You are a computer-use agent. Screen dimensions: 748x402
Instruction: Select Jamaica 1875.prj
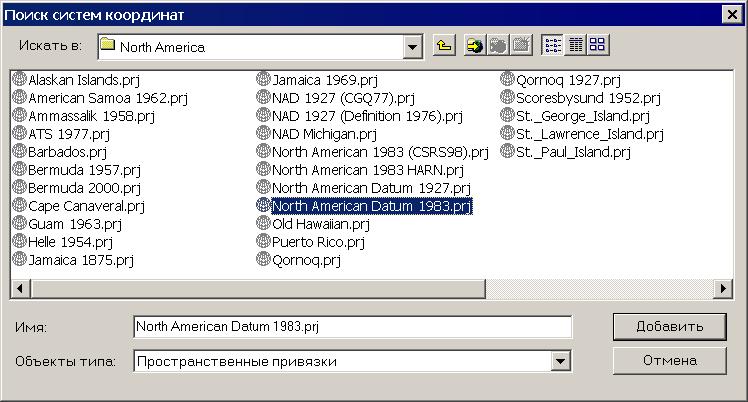point(81,260)
